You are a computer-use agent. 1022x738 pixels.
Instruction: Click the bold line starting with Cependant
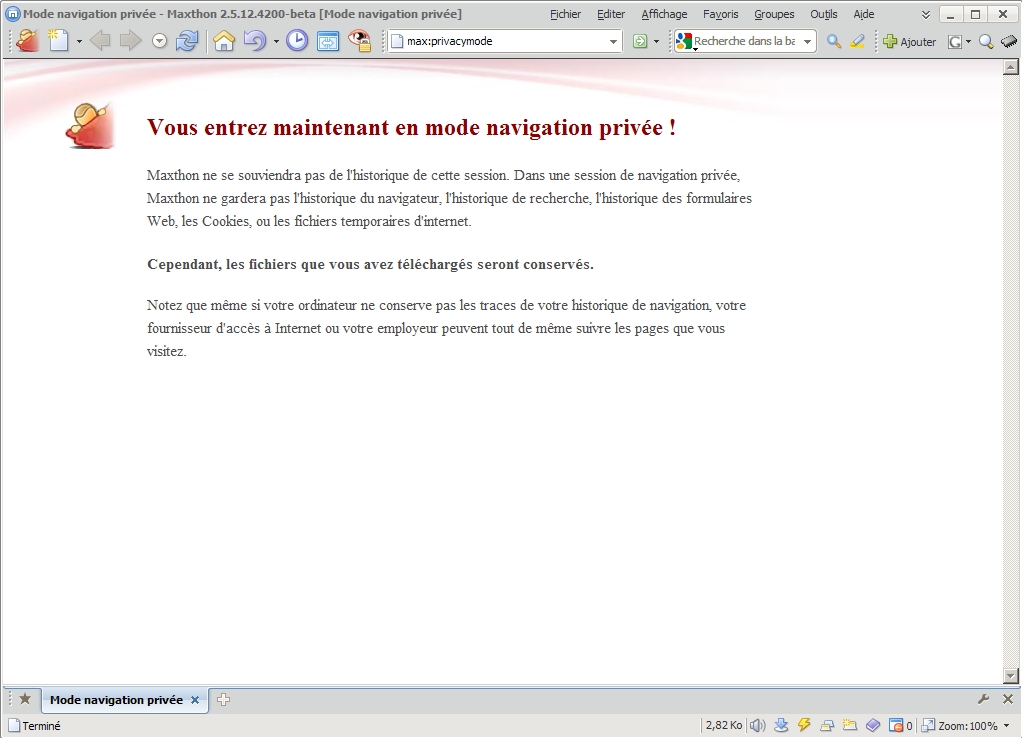tap(370, 264)
